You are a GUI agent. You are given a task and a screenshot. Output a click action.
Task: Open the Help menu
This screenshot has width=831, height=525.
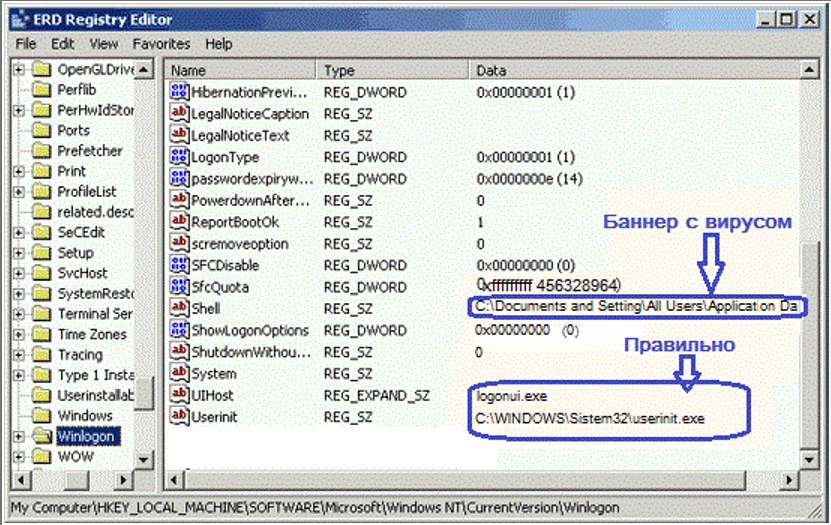coord(219,44)
